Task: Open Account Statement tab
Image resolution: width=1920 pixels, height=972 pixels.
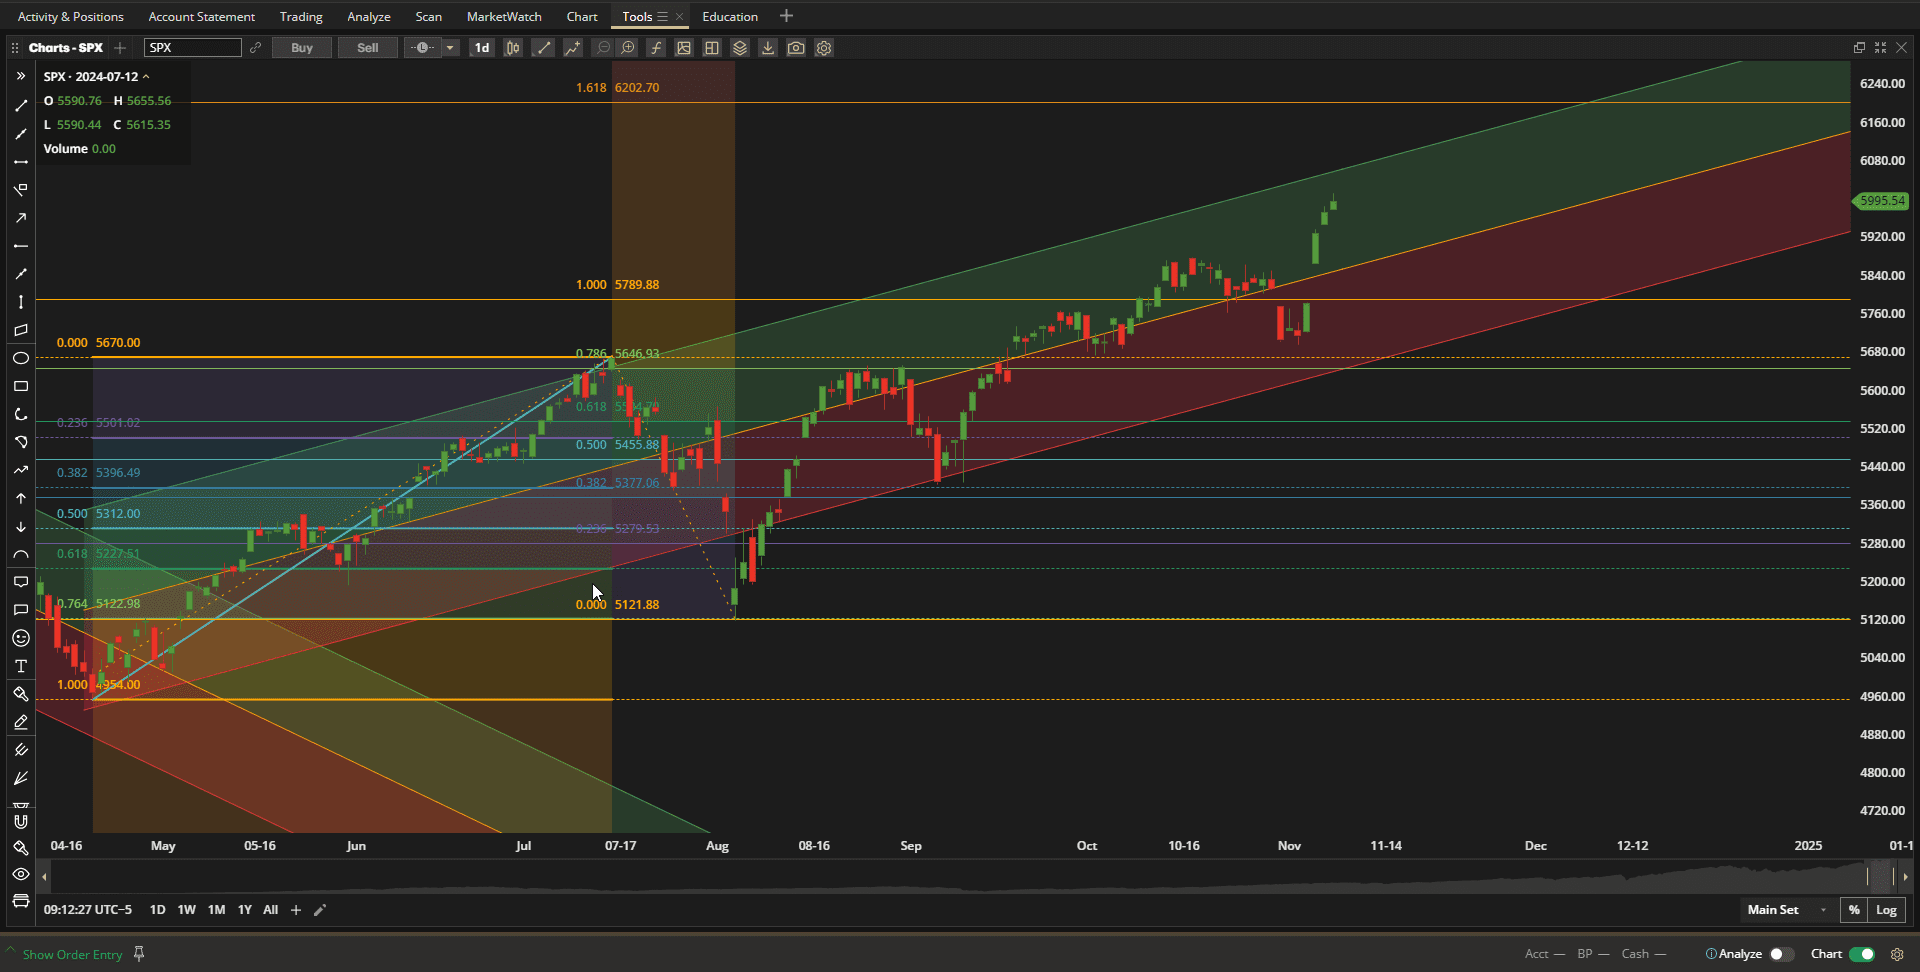Action: pyautogui.click(x=202, y=17)
